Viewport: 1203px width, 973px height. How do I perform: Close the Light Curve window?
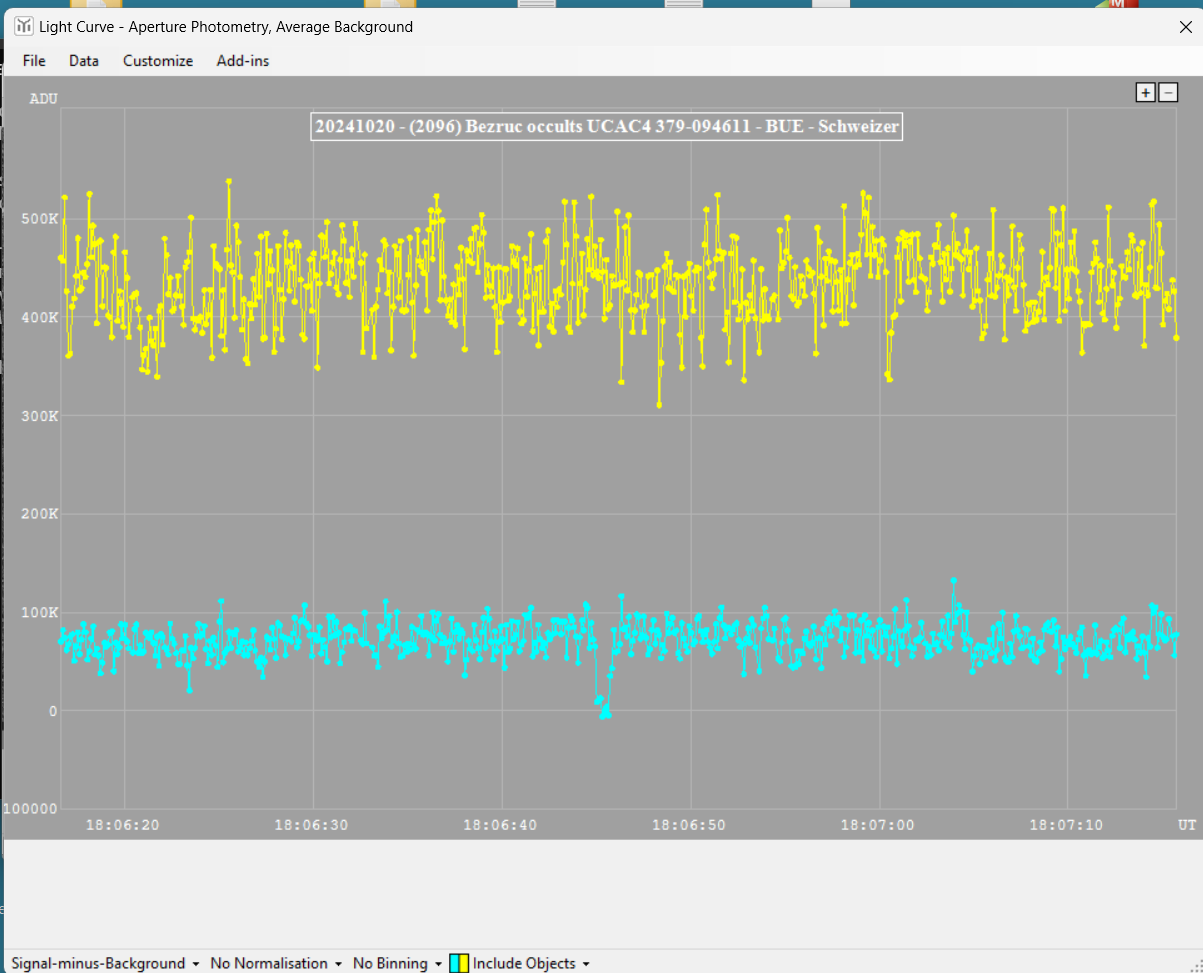click(1185, 27)
